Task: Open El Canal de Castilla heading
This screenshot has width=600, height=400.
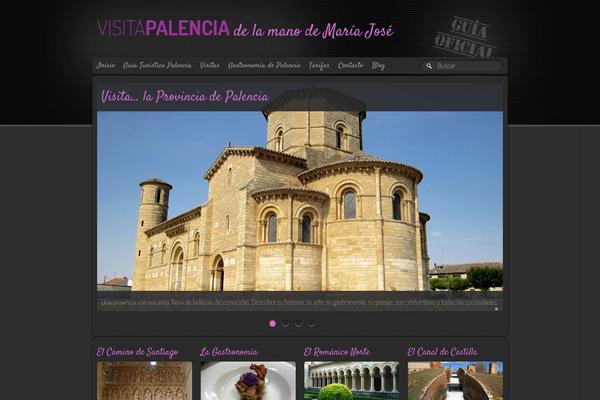Action: tap(442, 352)
